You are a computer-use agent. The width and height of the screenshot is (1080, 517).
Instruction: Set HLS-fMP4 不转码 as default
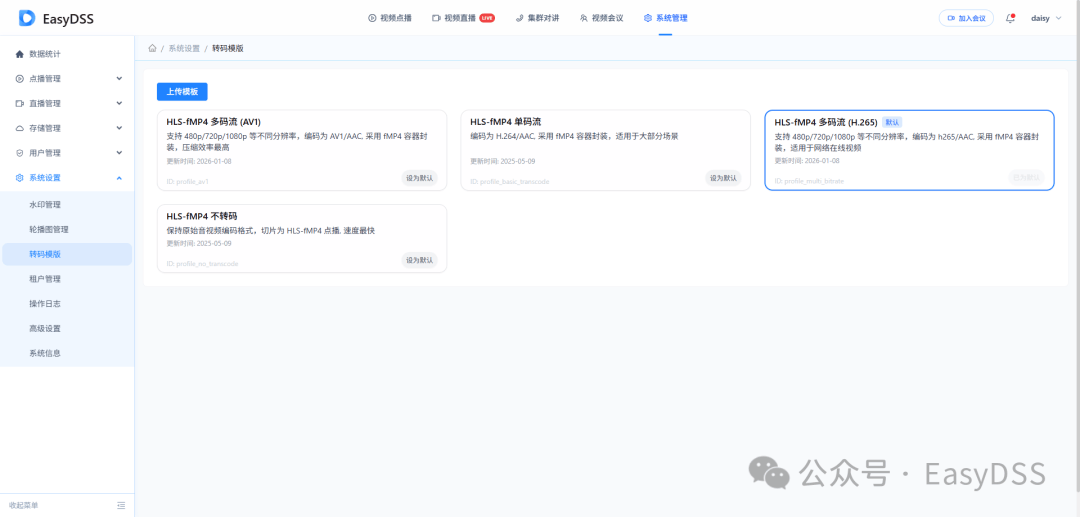tap(419, 260)
